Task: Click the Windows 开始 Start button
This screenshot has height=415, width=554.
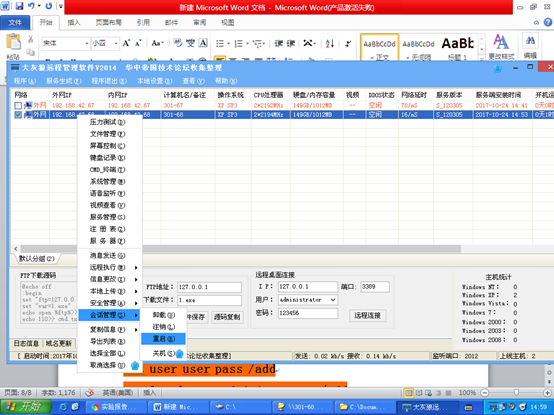Action: 26,407
